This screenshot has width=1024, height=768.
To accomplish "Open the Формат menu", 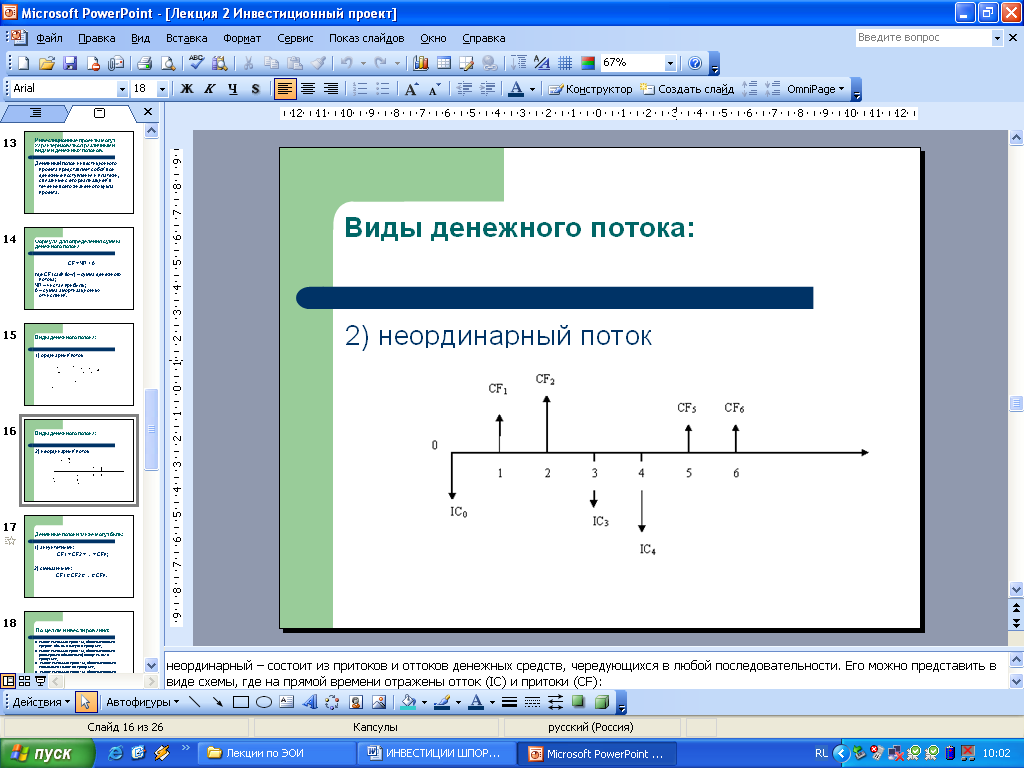I will [242, 38].
